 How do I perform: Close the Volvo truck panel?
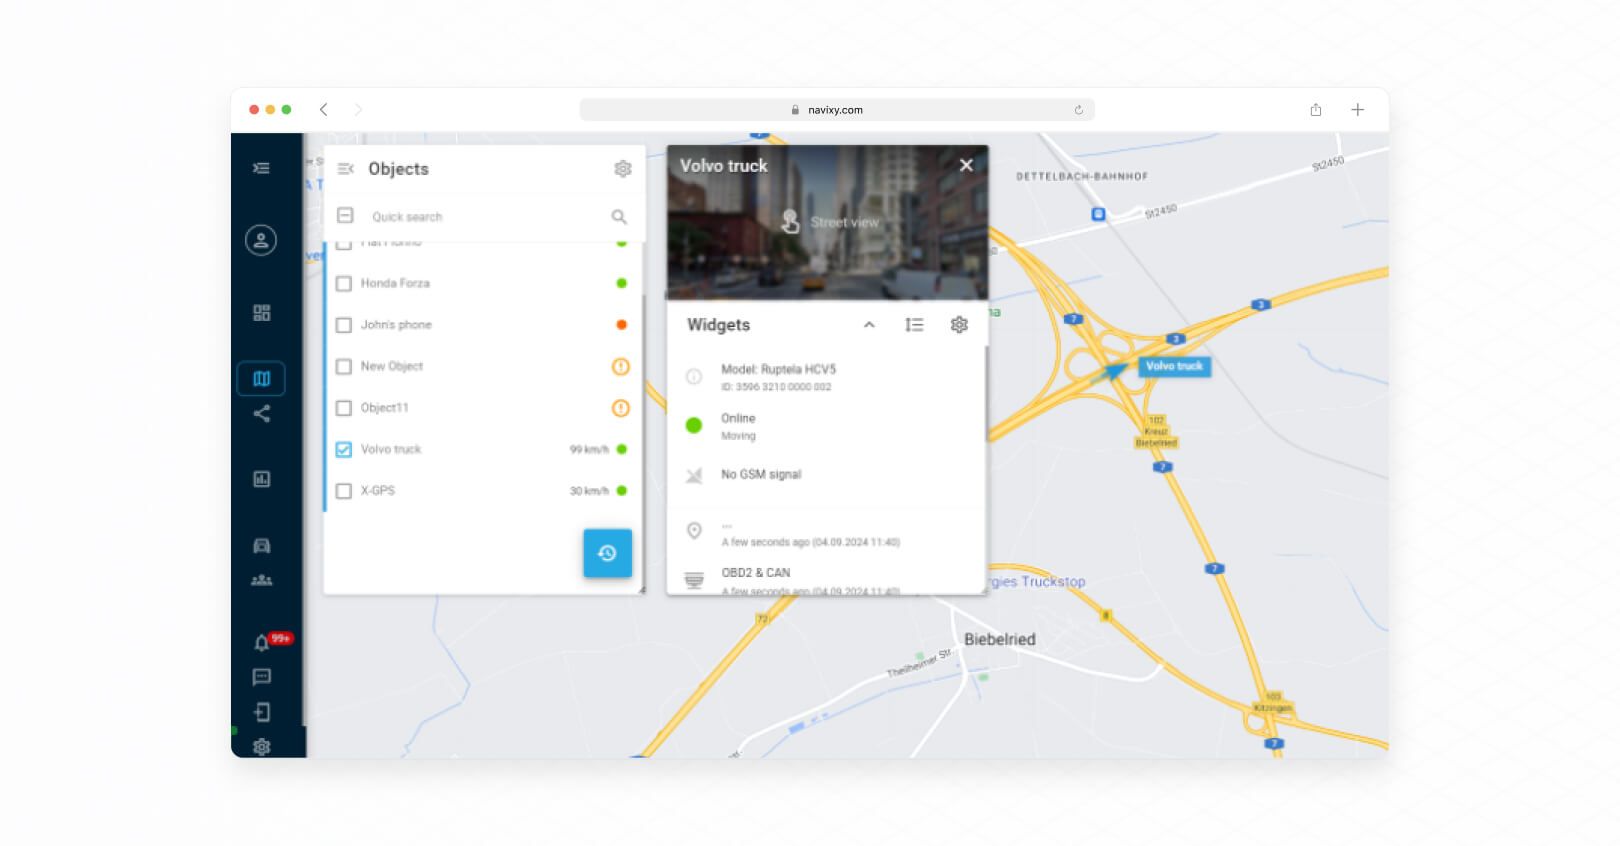tap(966, 165)
